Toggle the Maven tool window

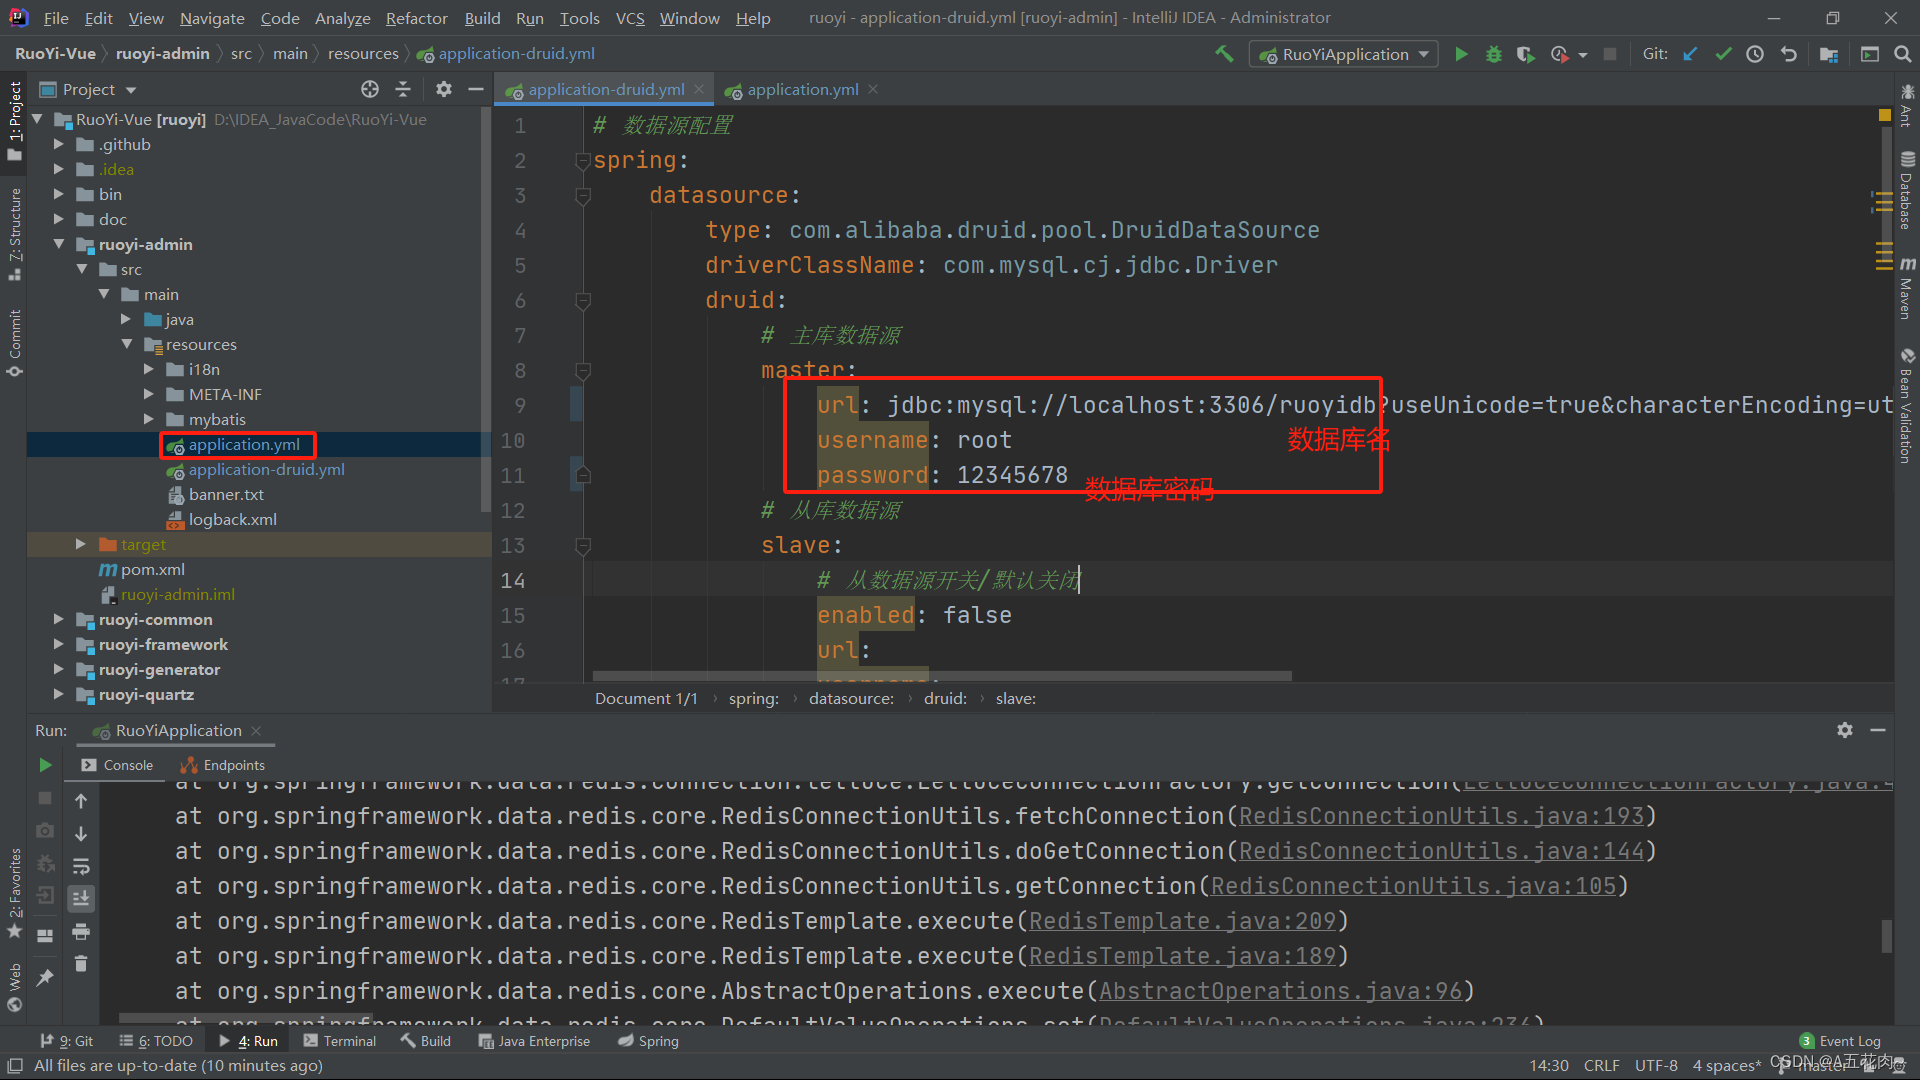click(x=1907, y=288)
